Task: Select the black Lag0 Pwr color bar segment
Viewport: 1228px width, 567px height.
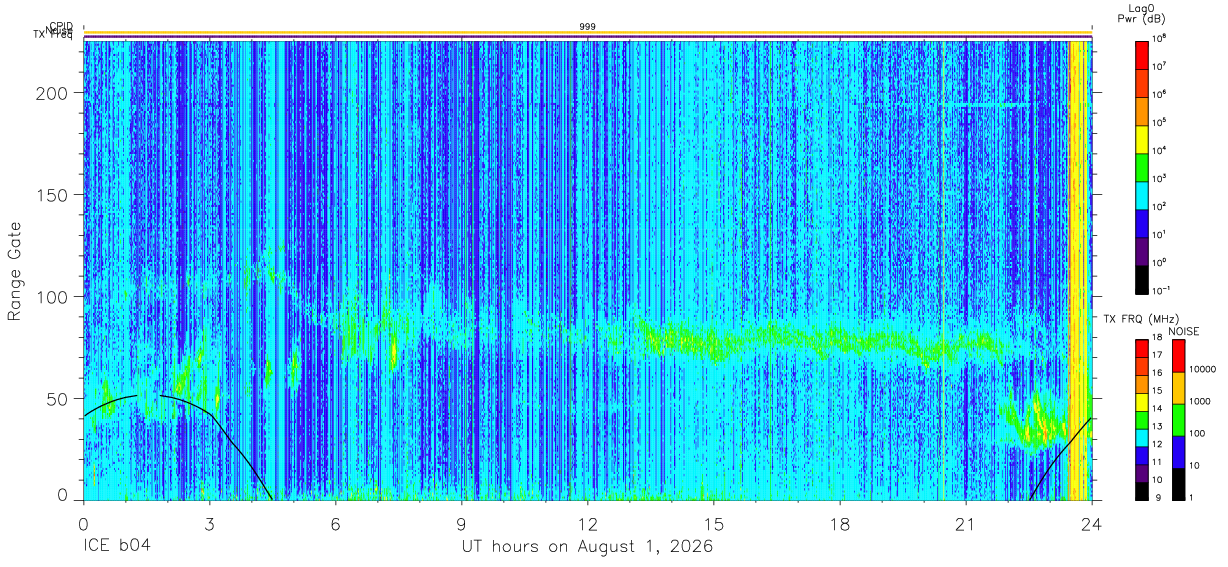Action: [1142, 279]
